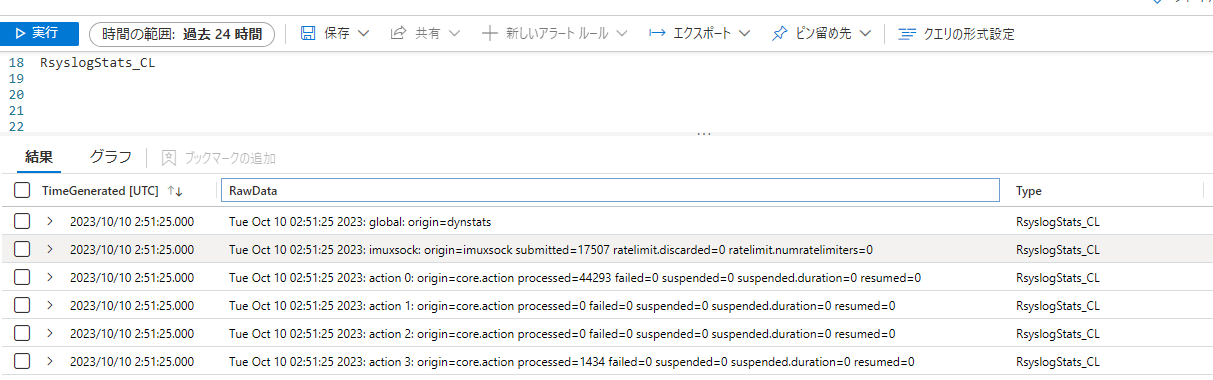Click the 保存 floppy disk icon
Screen dimensions: 1213x380
308,33
